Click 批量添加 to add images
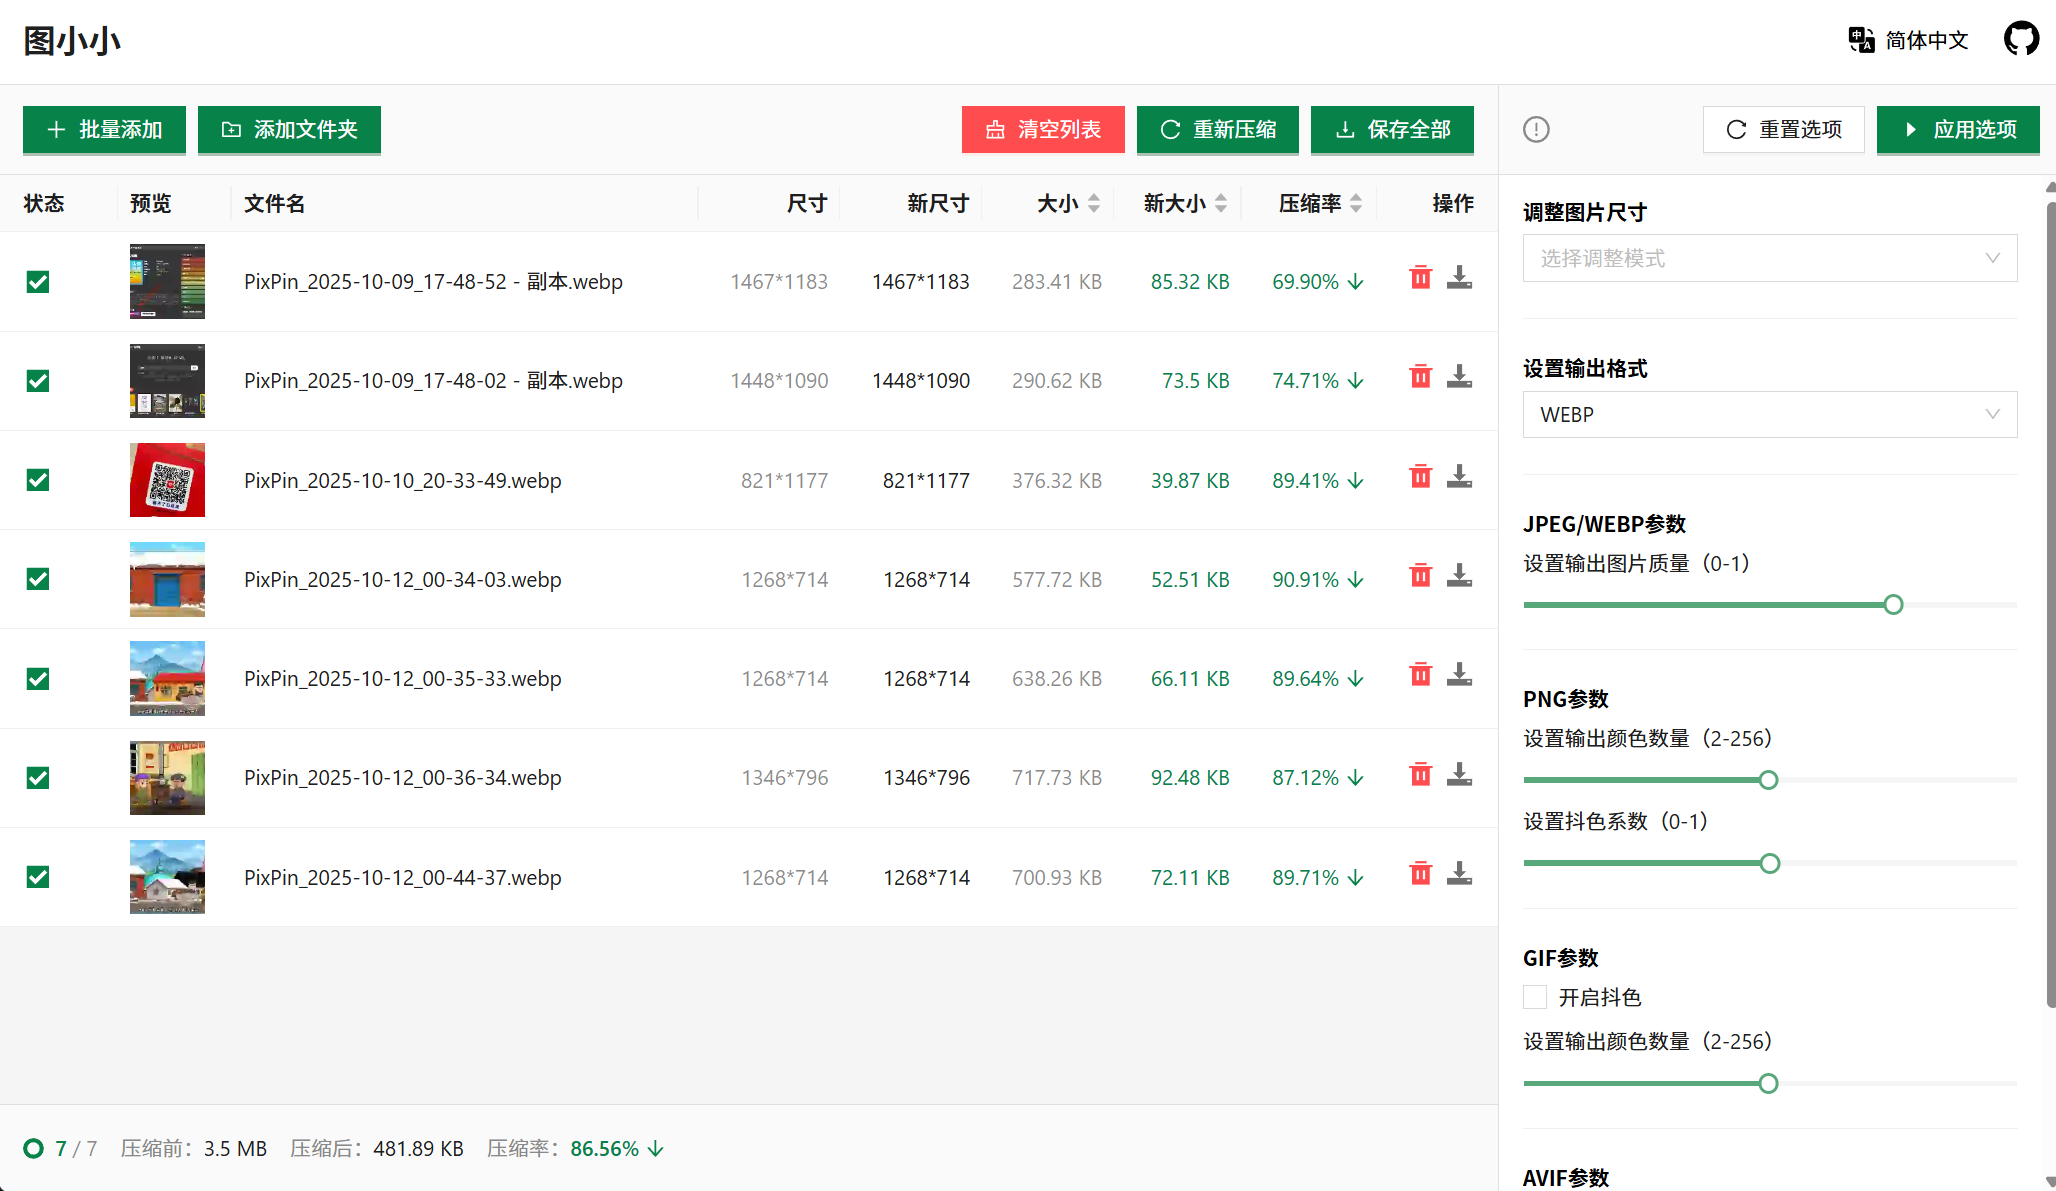This screenshot has height=1191, width=2056. (x=104, y=130)
